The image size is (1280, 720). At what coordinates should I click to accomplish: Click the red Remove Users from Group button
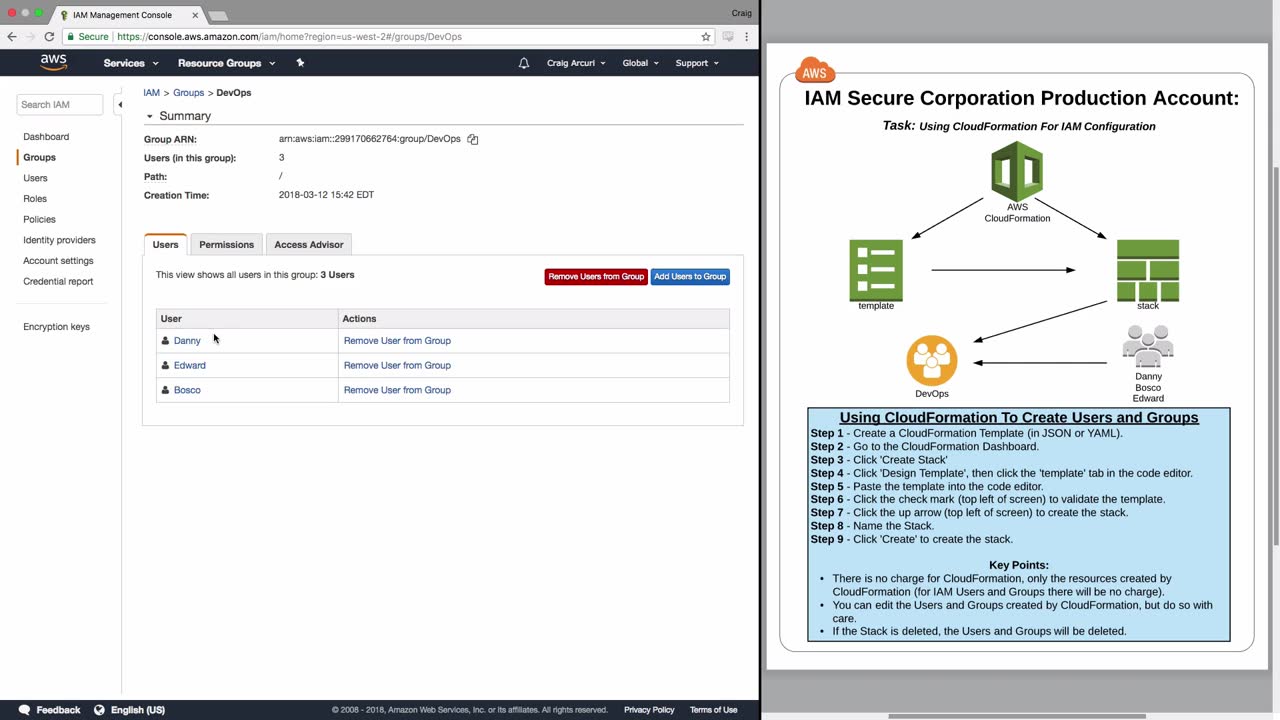(x=596, y=276)
